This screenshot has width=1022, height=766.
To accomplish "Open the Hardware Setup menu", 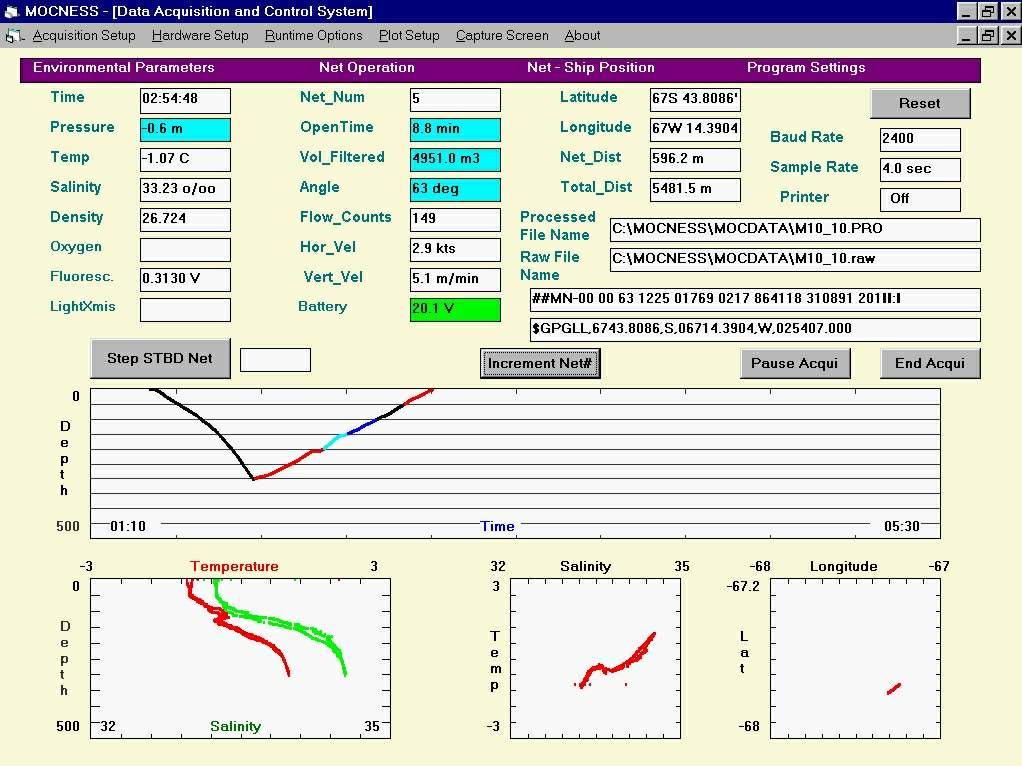I will pyautogui.click(x=200, y=36).
